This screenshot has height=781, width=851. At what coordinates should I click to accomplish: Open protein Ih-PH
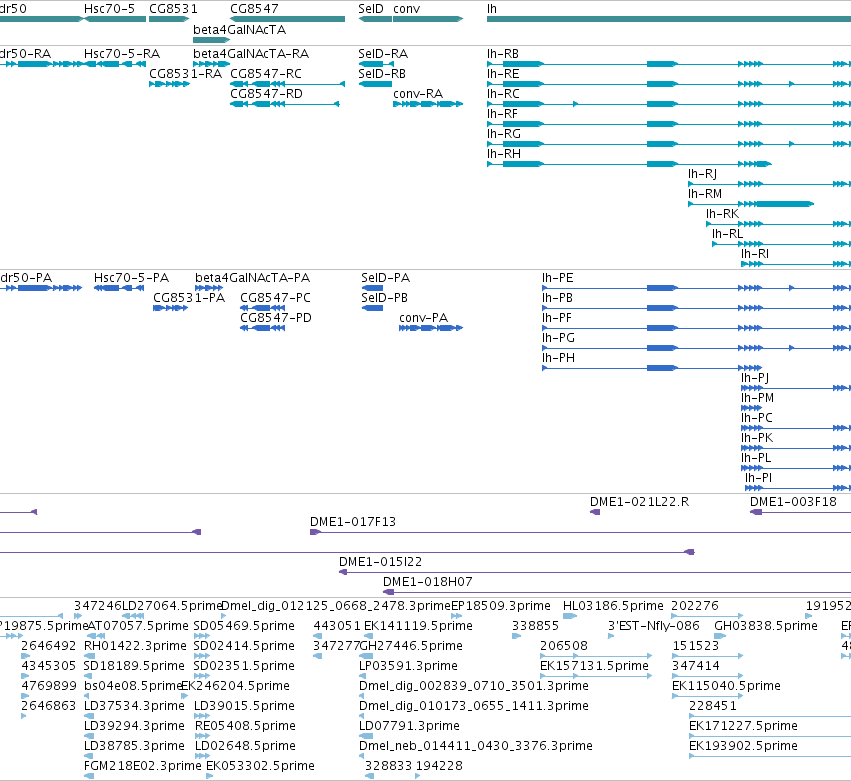click(x=558, y=358)
